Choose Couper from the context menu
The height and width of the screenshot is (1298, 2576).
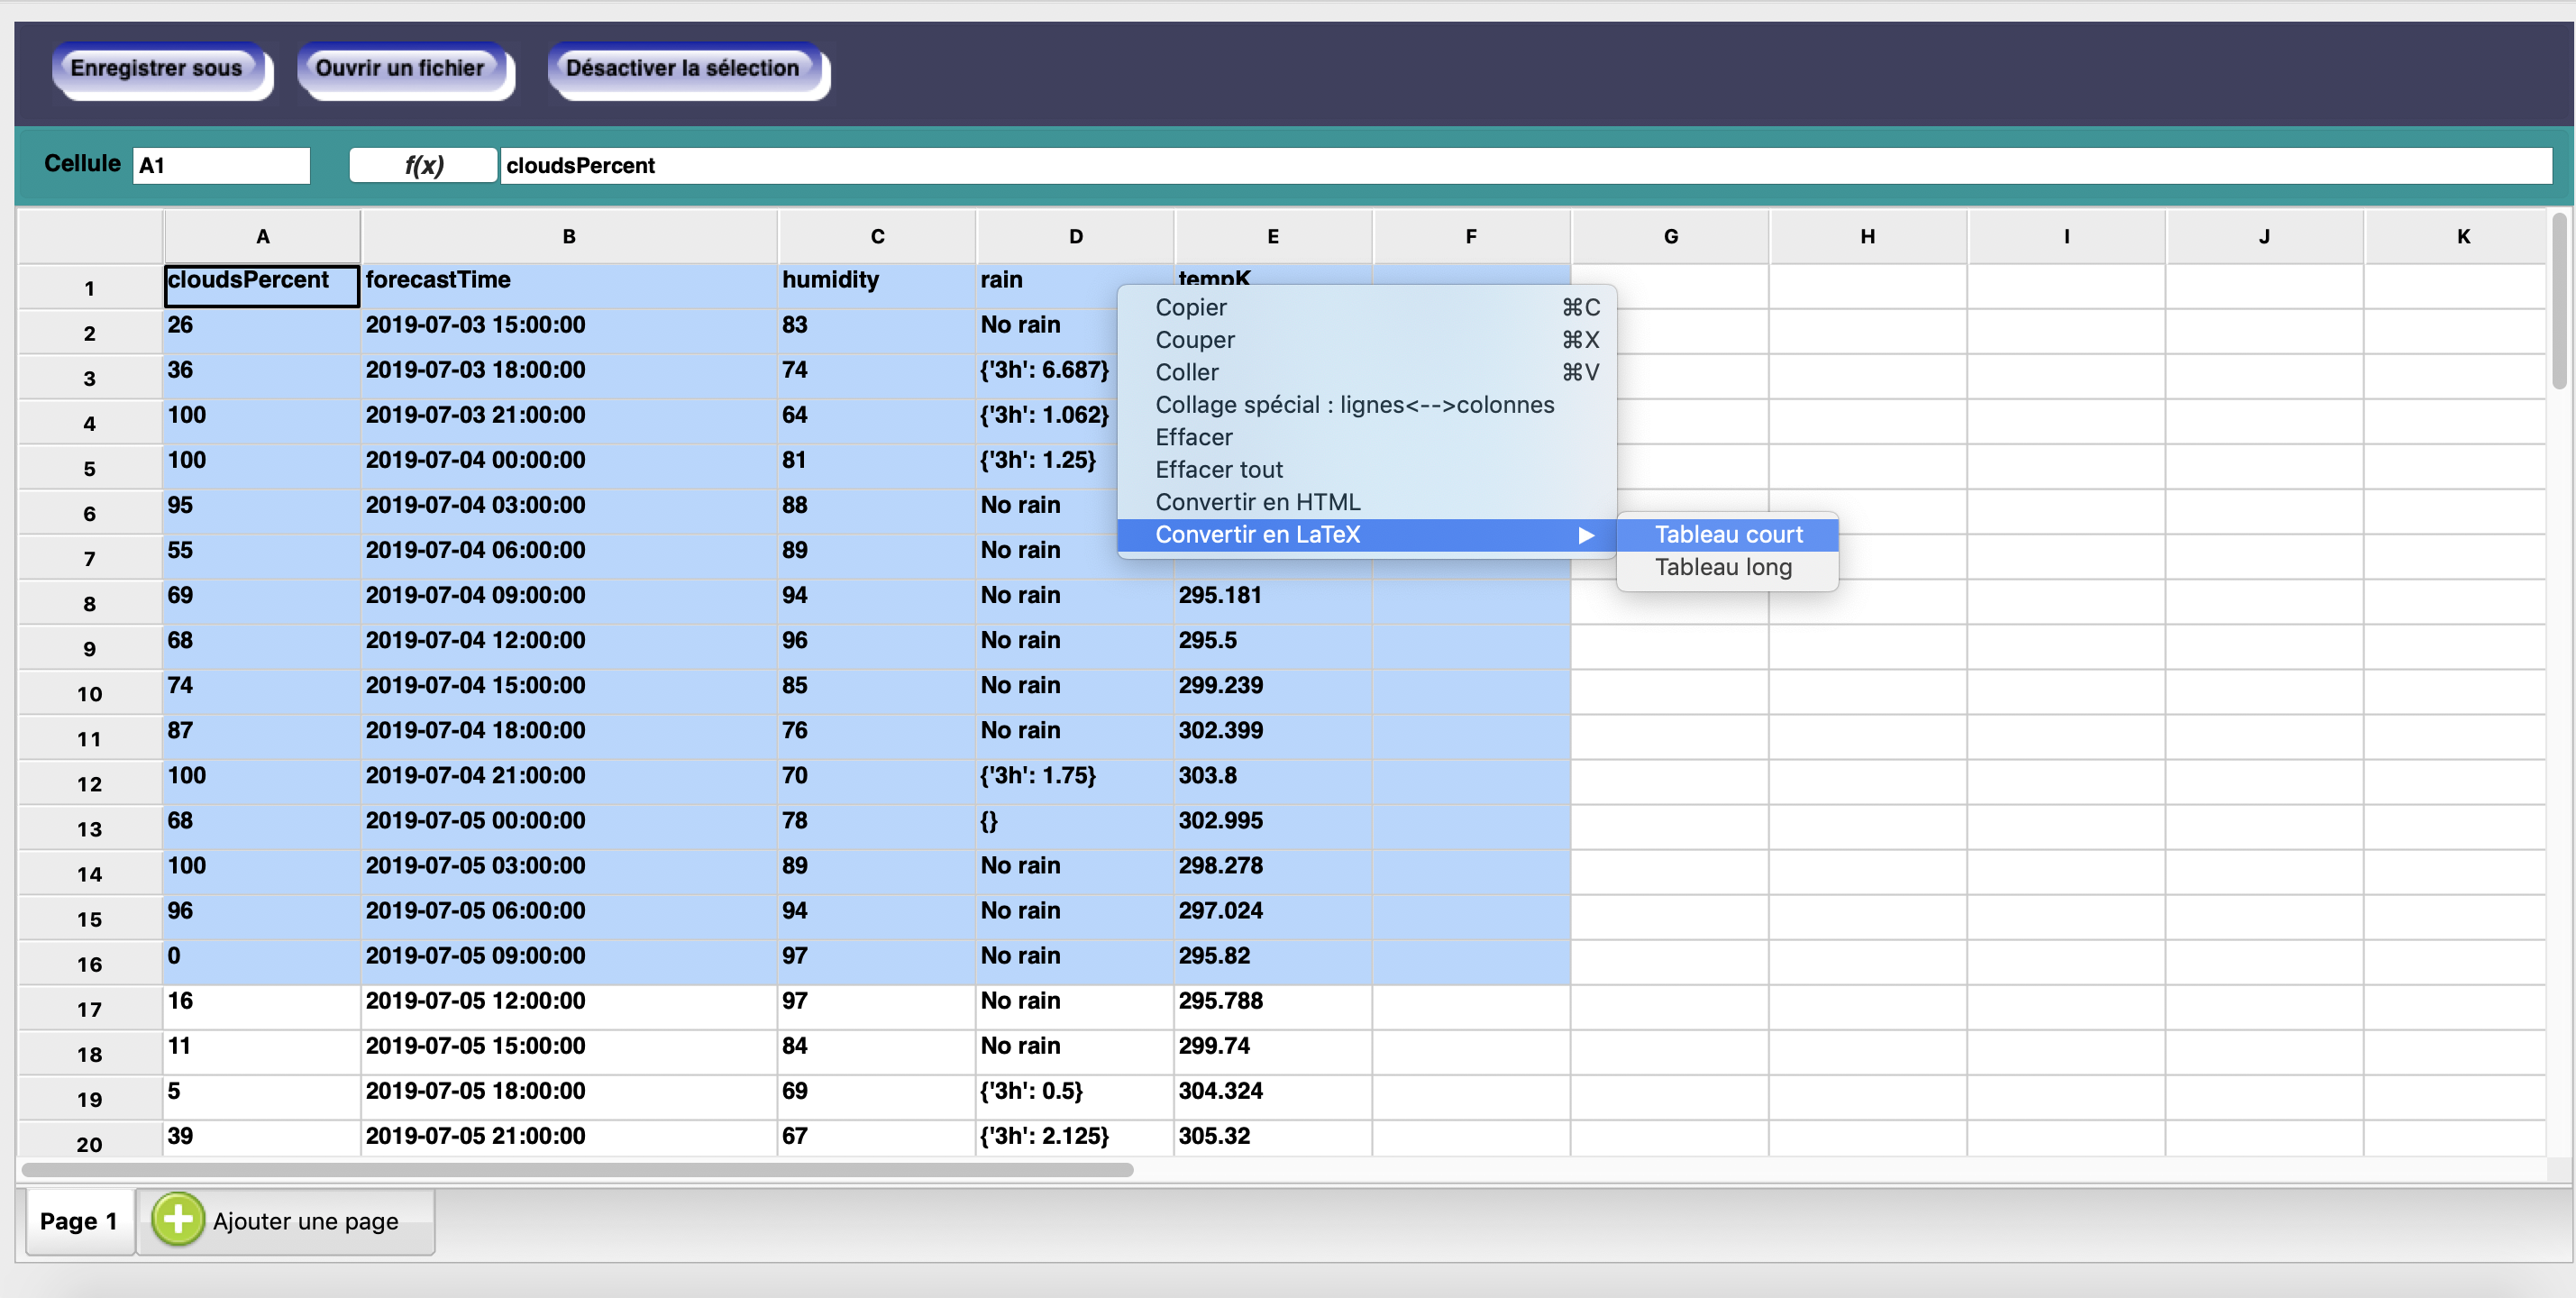[1366, 340]
